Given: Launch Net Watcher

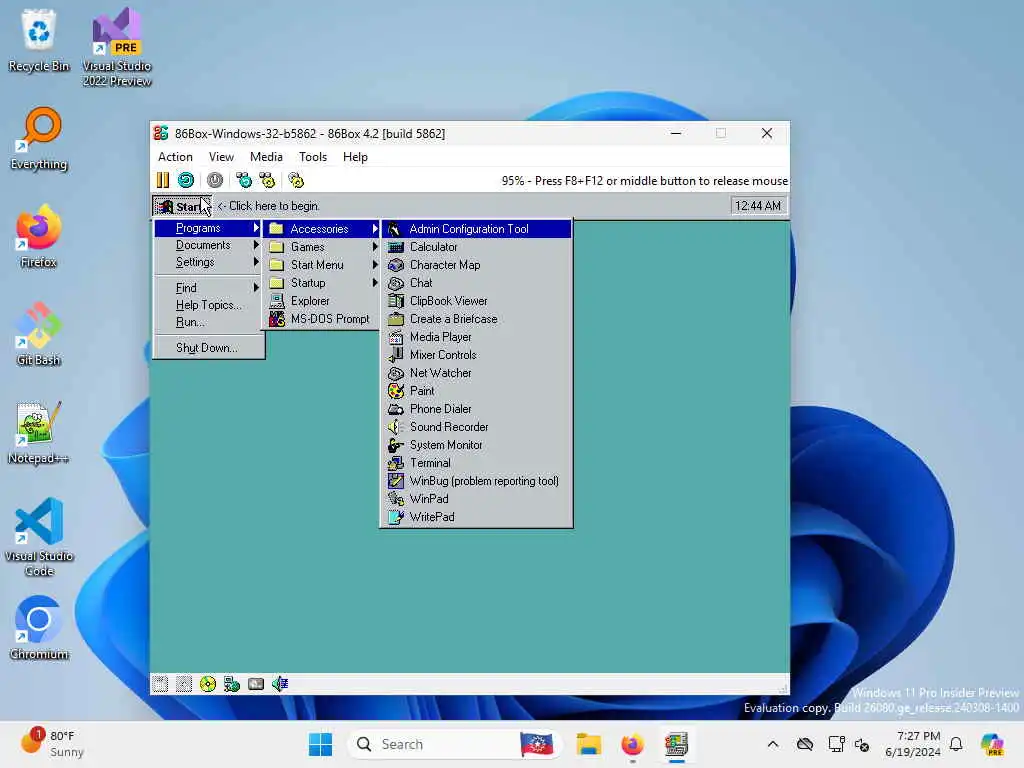Looking at the screenshot, I should tap(477, 373).
